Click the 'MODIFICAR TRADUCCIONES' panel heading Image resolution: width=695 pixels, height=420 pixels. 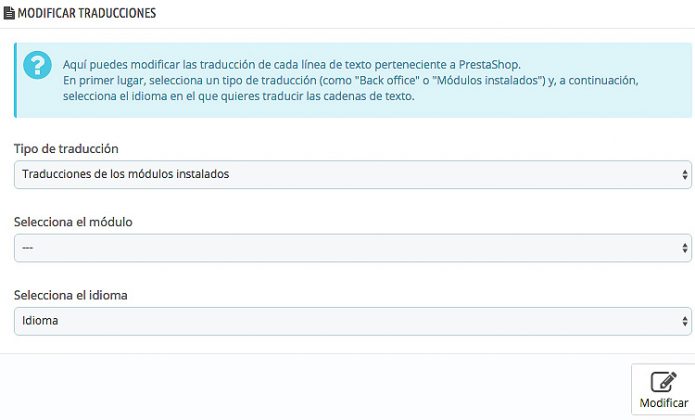point(86,15)
